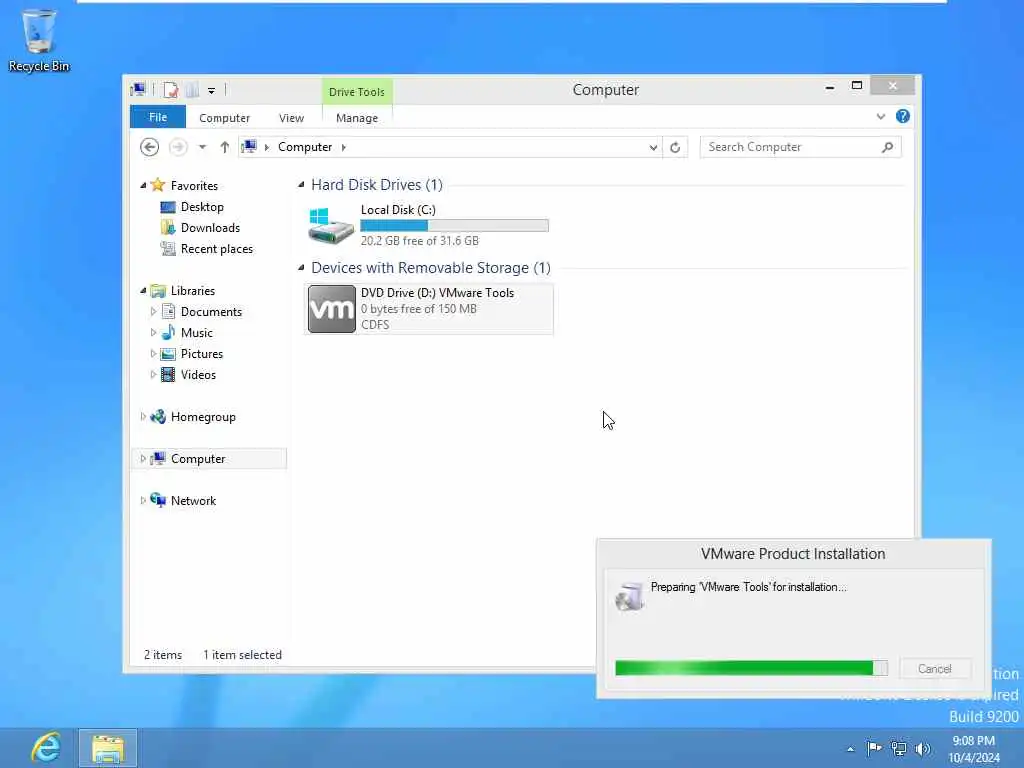Expand the Documents library node
This screenshot has height=768, width=1024.
click(x=153, y=312)
